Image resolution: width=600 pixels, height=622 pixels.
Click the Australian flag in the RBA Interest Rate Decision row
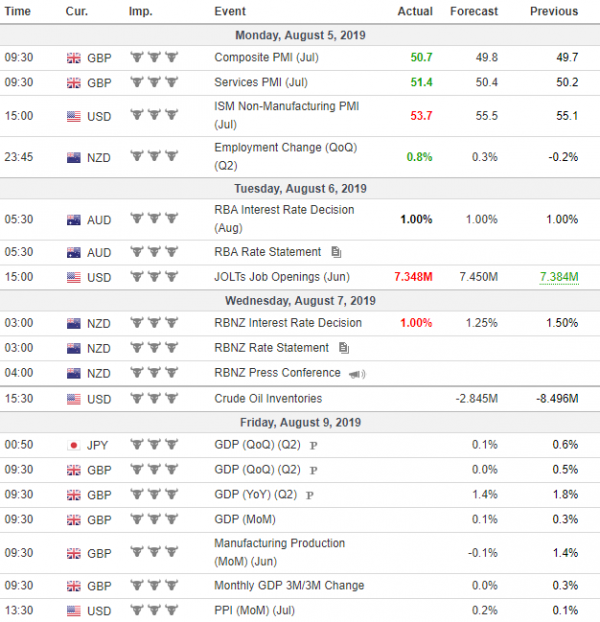coord(73,220)
